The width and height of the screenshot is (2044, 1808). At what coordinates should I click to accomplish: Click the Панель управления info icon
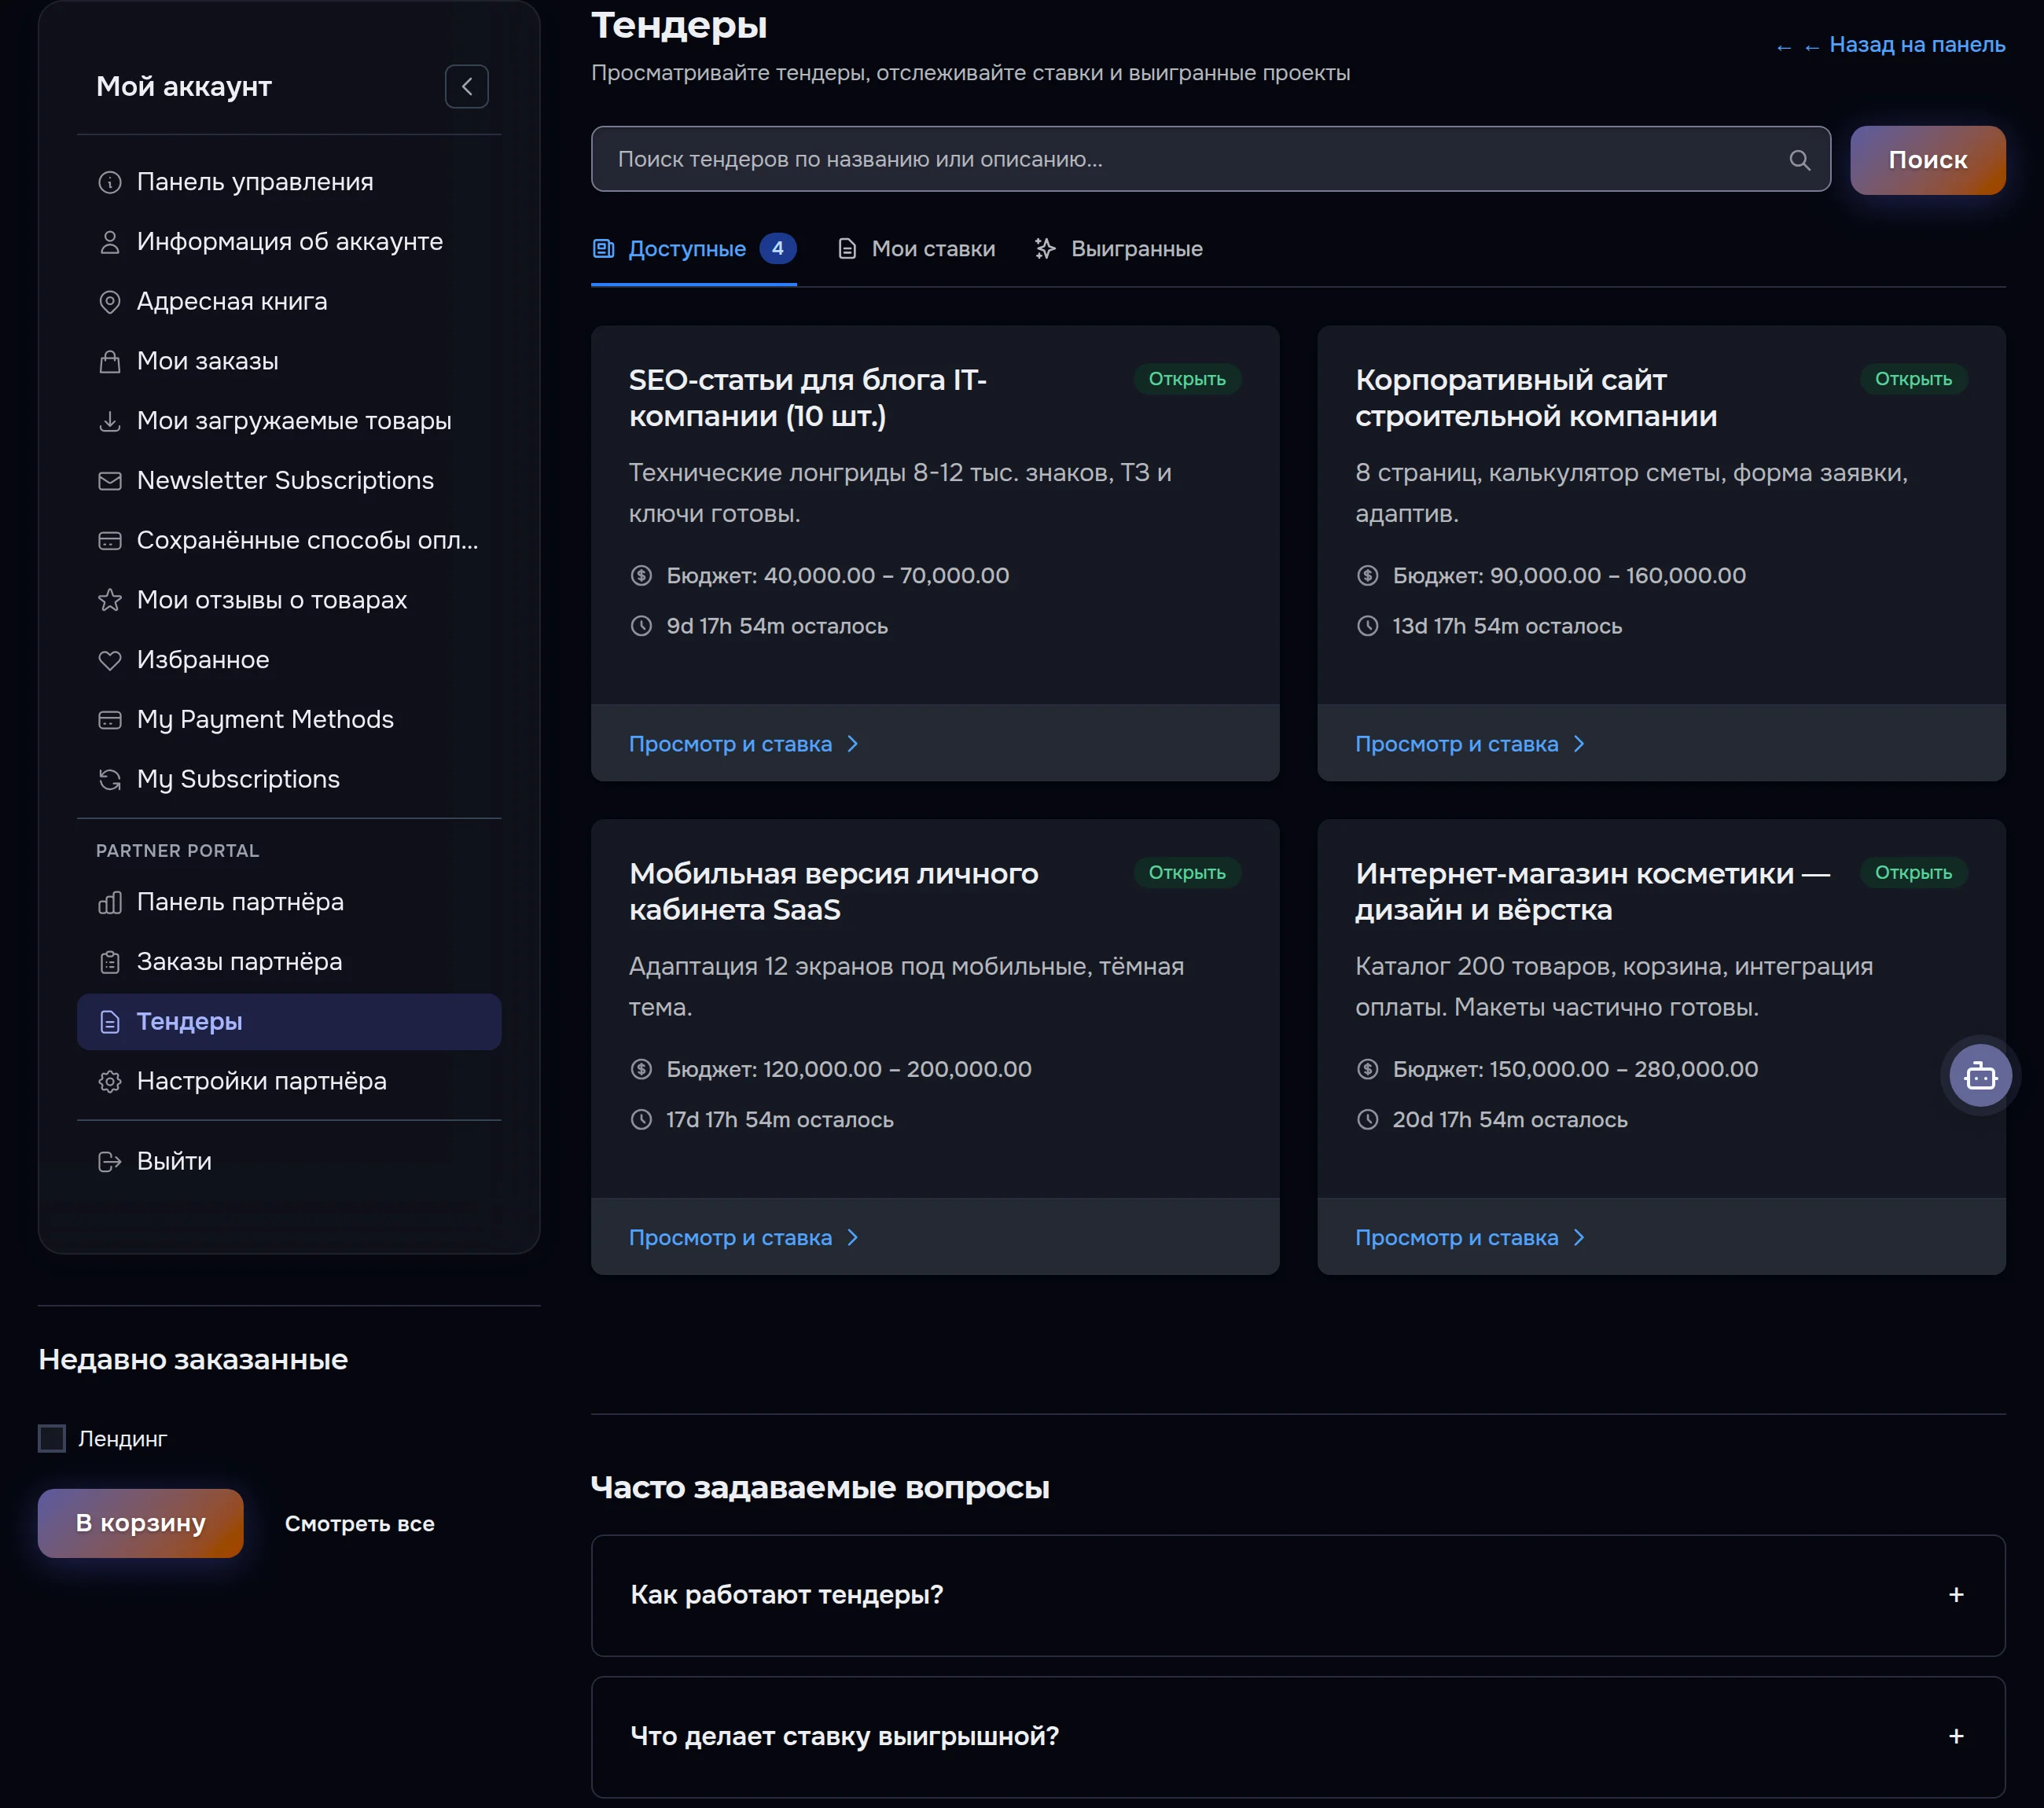[110, 182]
